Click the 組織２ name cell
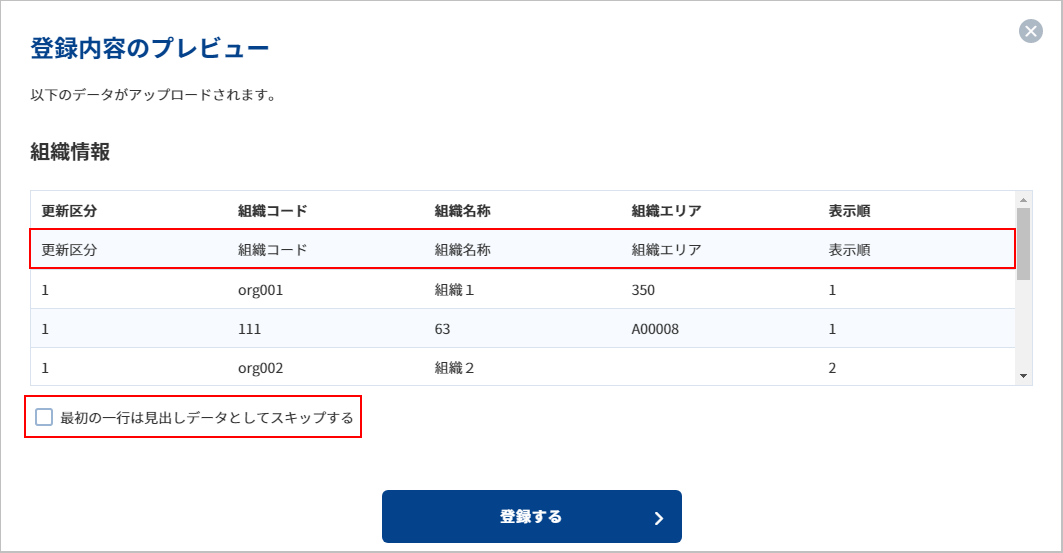This screenshot has height=553, width=1063. (454, 368)
